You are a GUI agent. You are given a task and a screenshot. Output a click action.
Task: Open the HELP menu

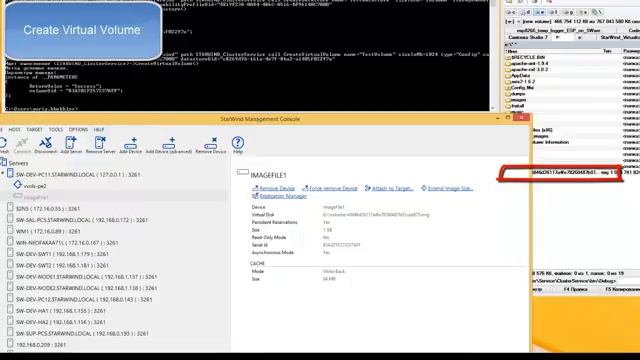point(99,129)
